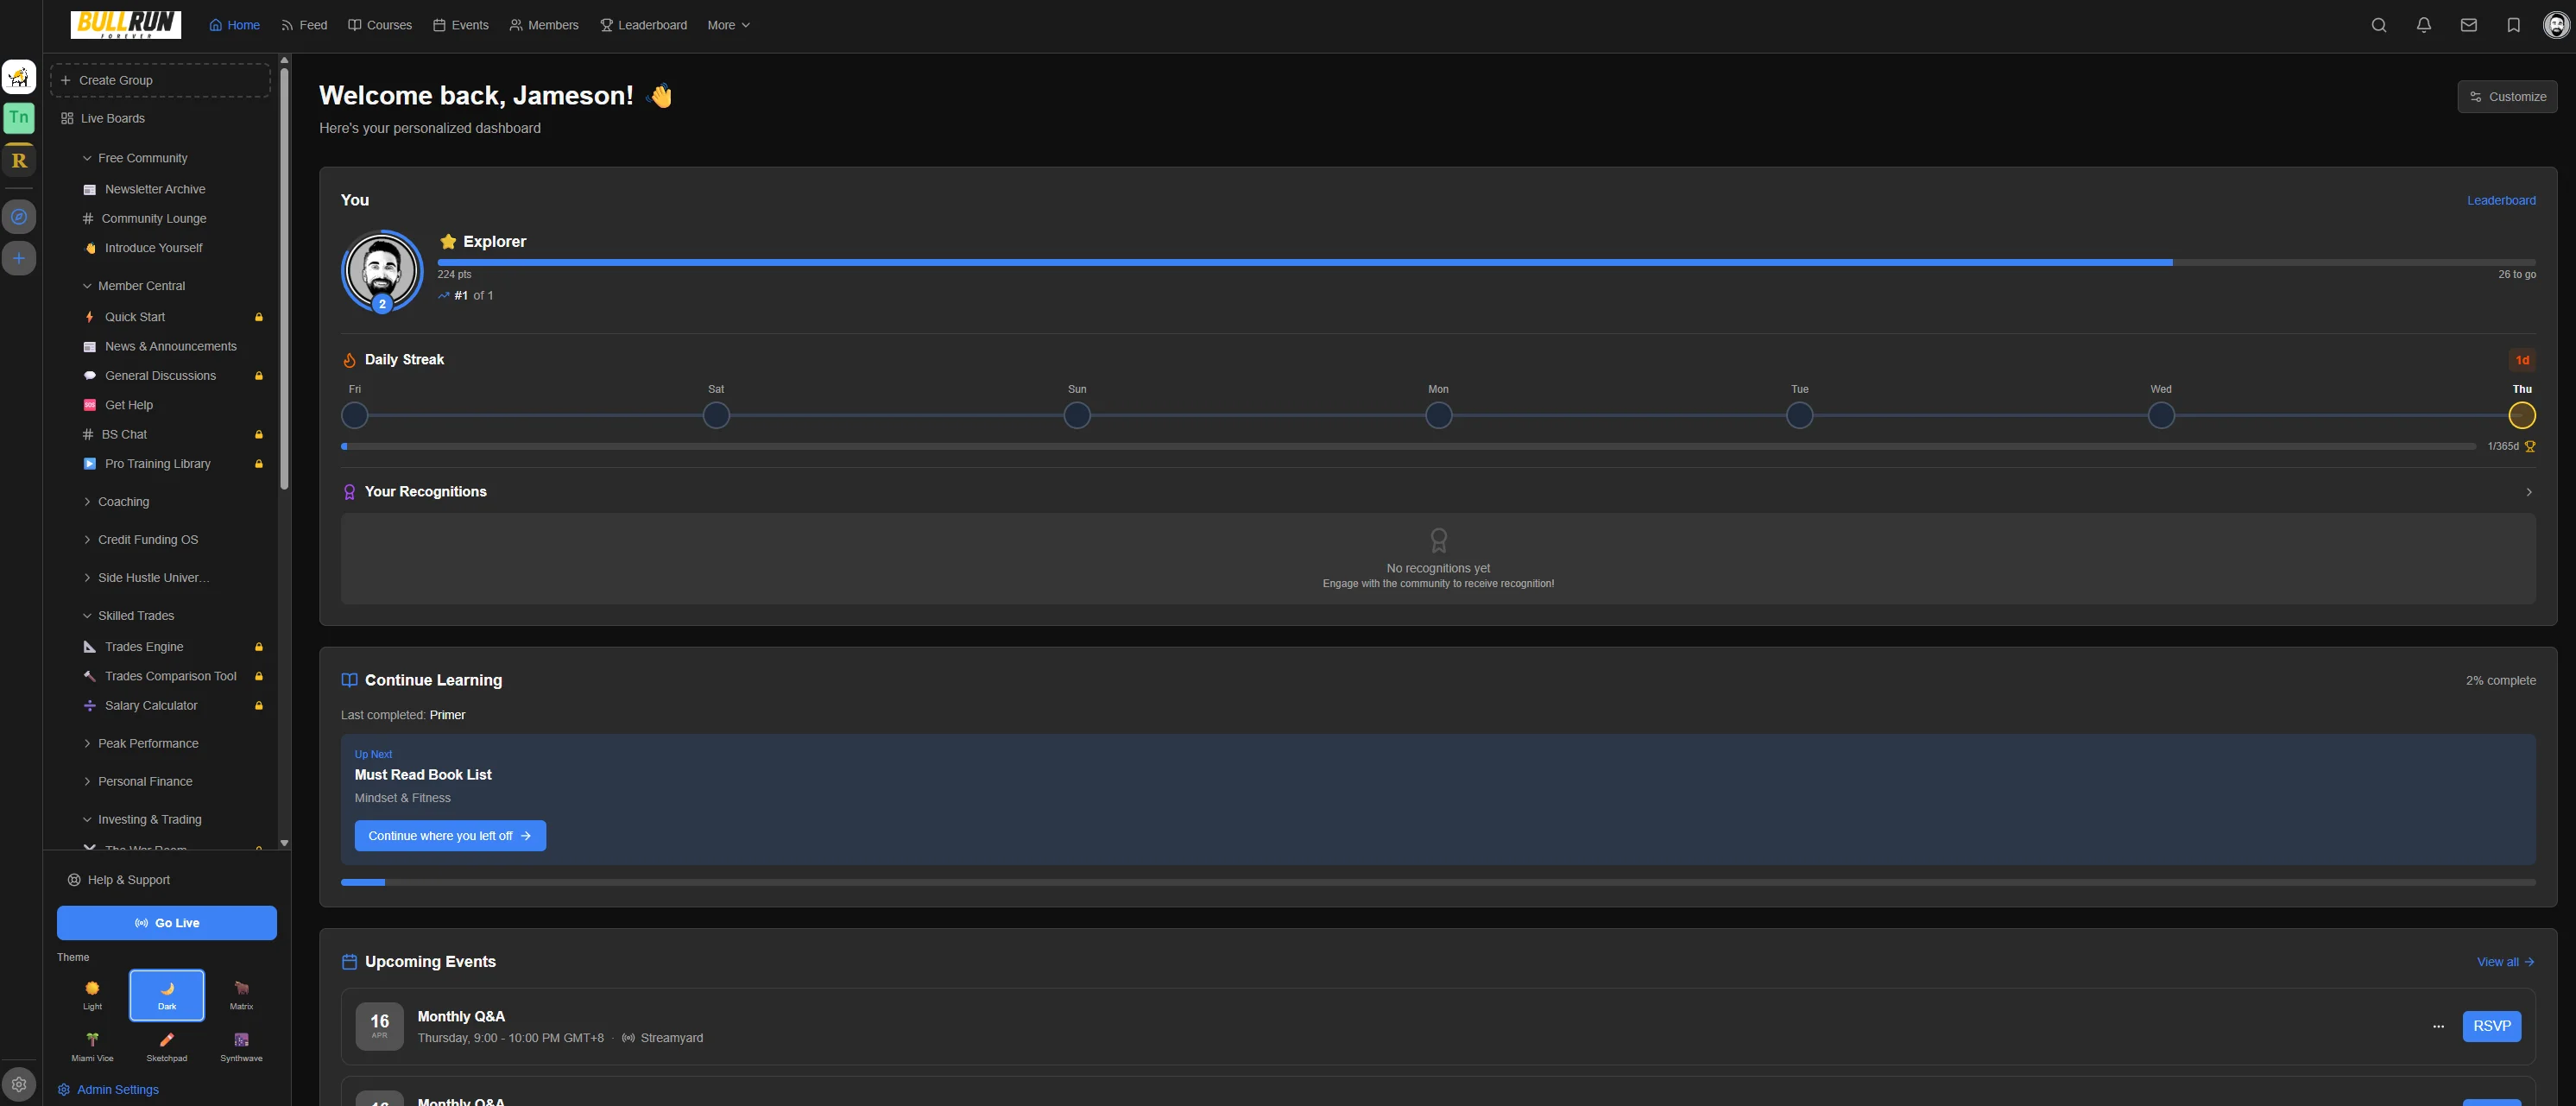
Task: Open the More dropdown in navigation
Action: click(728, 25)
